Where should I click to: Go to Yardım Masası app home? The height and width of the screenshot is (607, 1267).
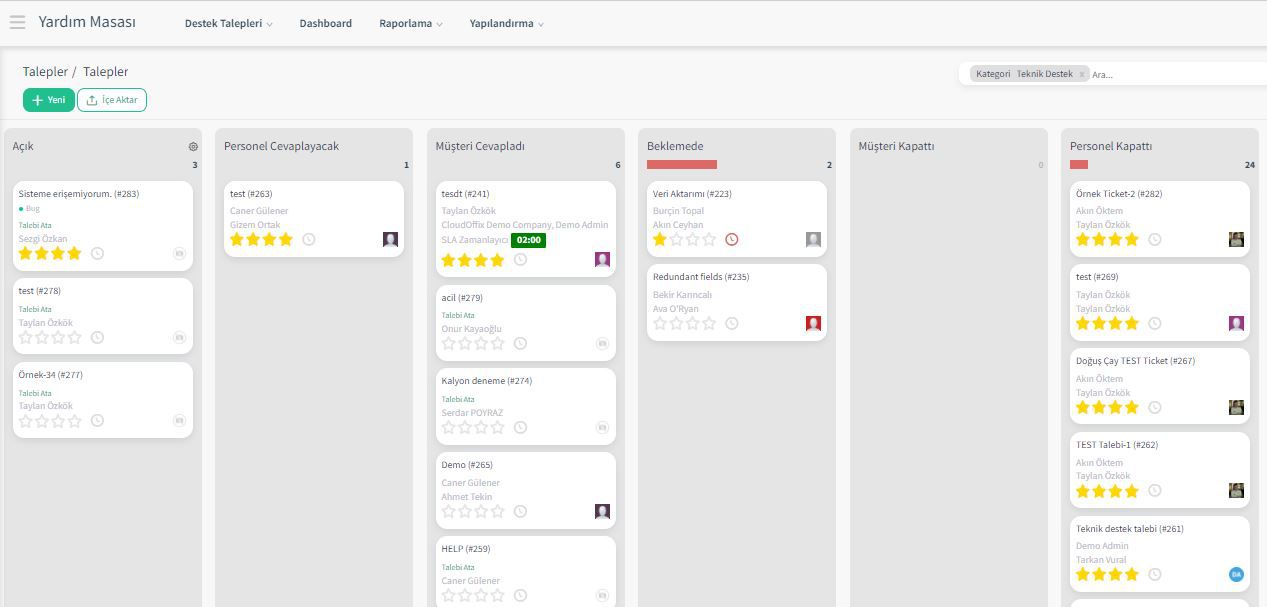[x=87, y=21]
